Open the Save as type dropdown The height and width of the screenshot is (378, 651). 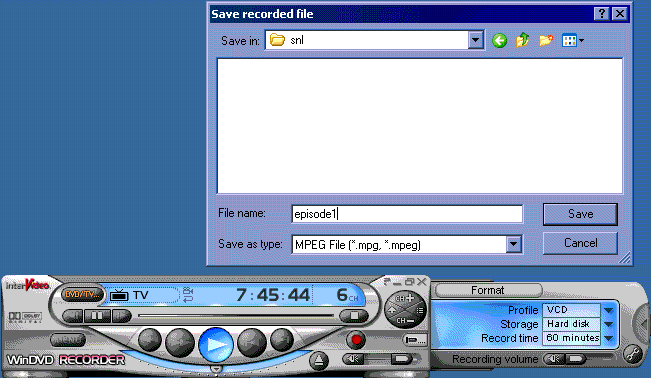tap(514, 244)
